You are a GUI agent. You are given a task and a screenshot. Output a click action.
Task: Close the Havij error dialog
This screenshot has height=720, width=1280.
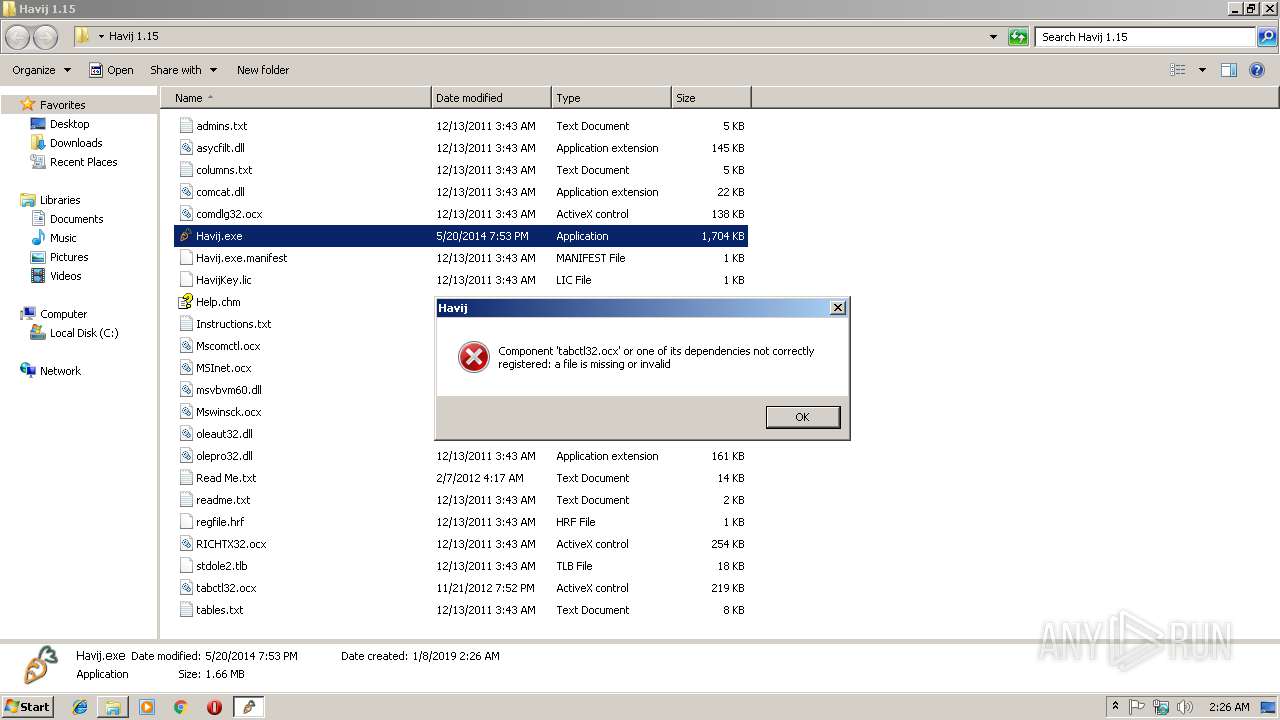(838, 308)
